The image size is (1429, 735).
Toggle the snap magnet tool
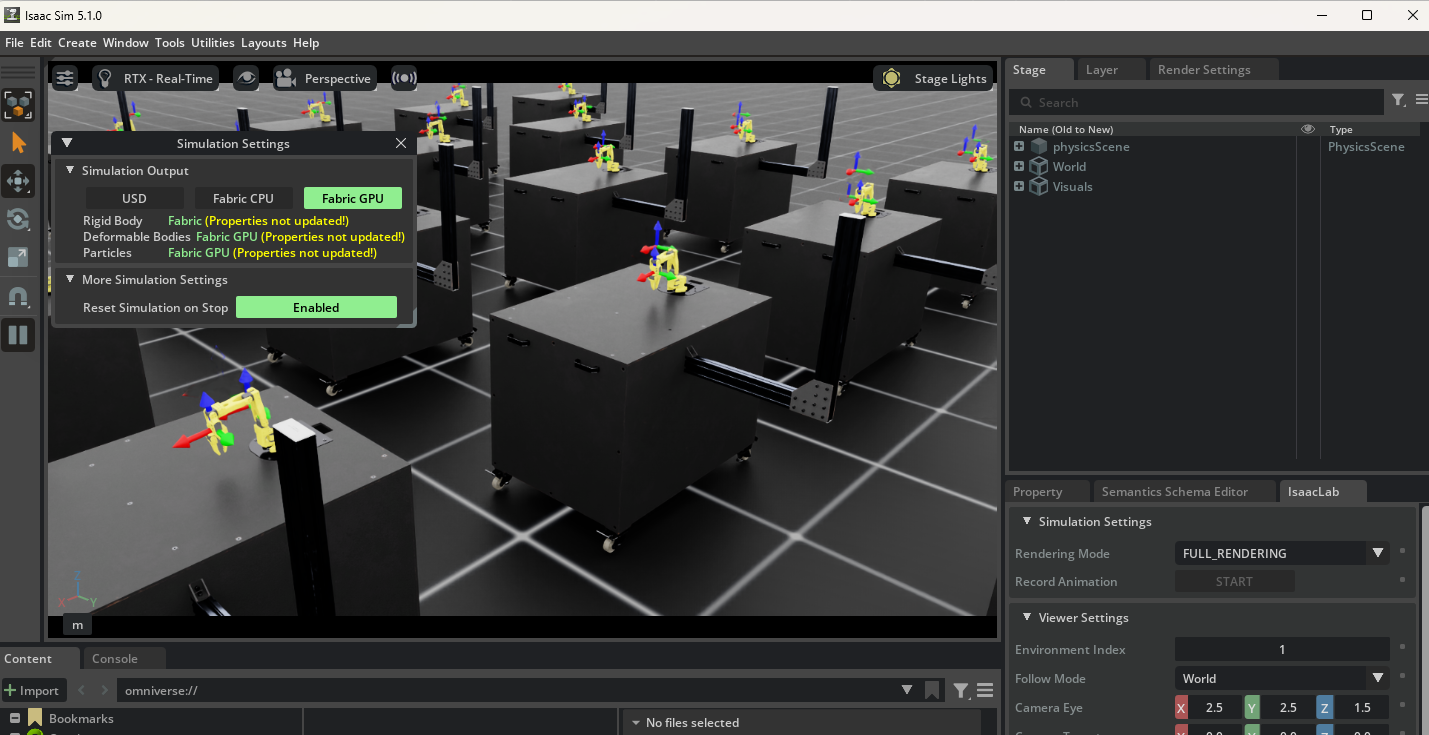tap(17, 296)
